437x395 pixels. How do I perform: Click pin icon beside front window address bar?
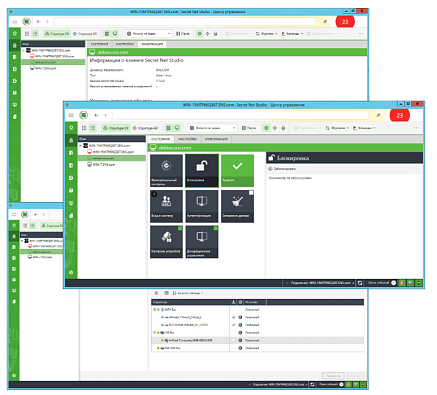378,115
